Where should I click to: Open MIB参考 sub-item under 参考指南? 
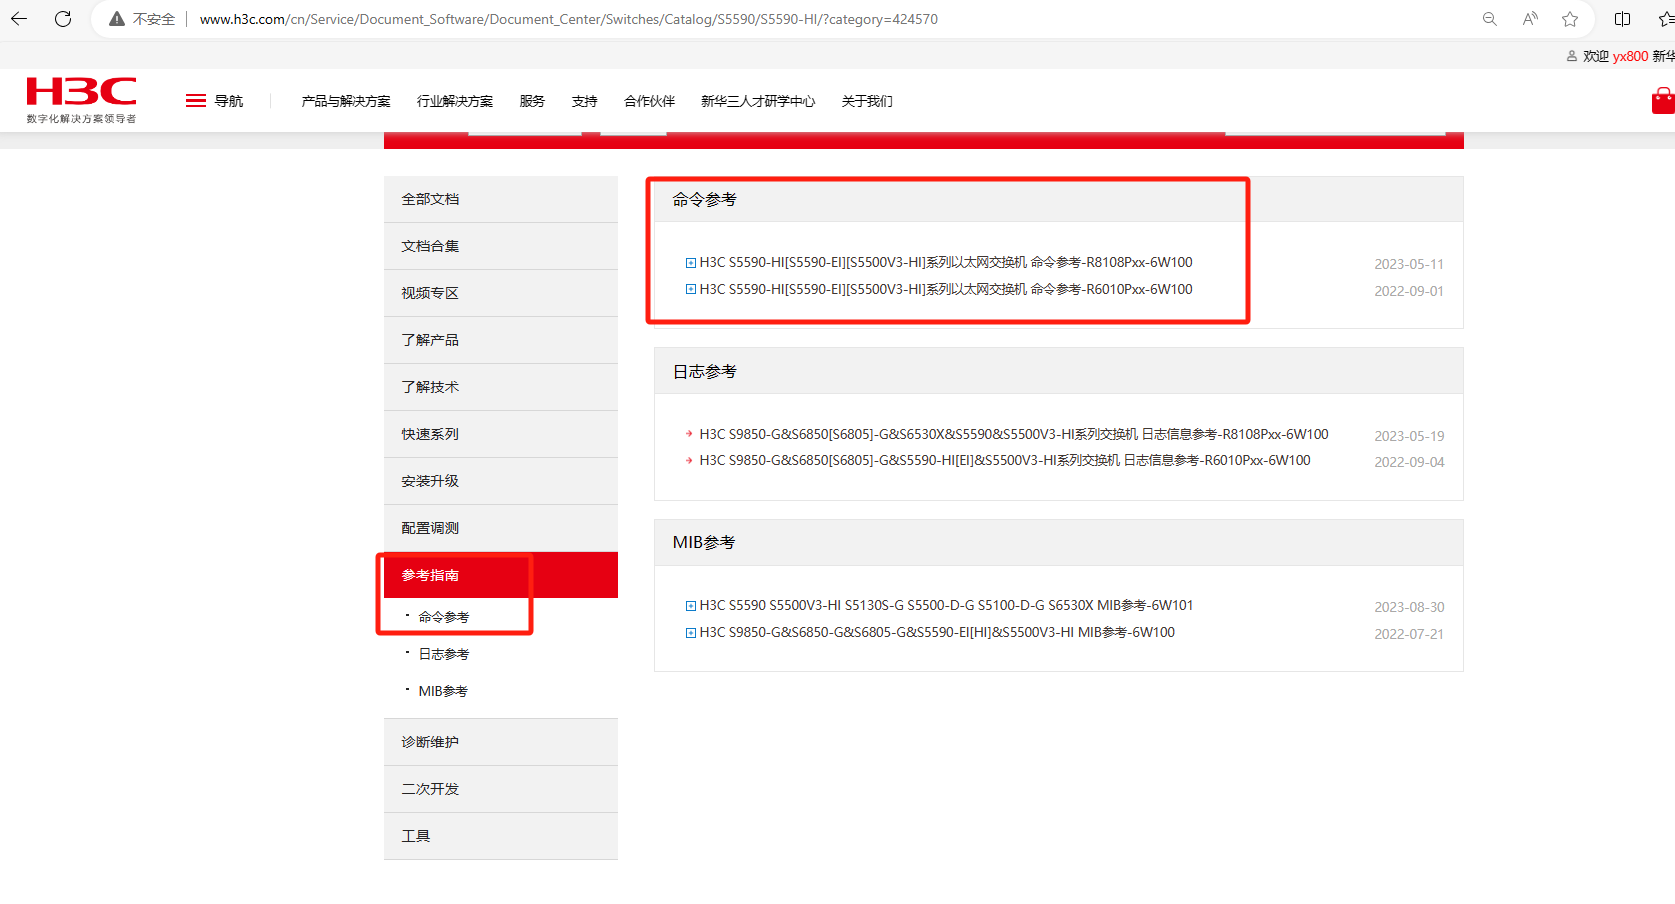point(443,691)
